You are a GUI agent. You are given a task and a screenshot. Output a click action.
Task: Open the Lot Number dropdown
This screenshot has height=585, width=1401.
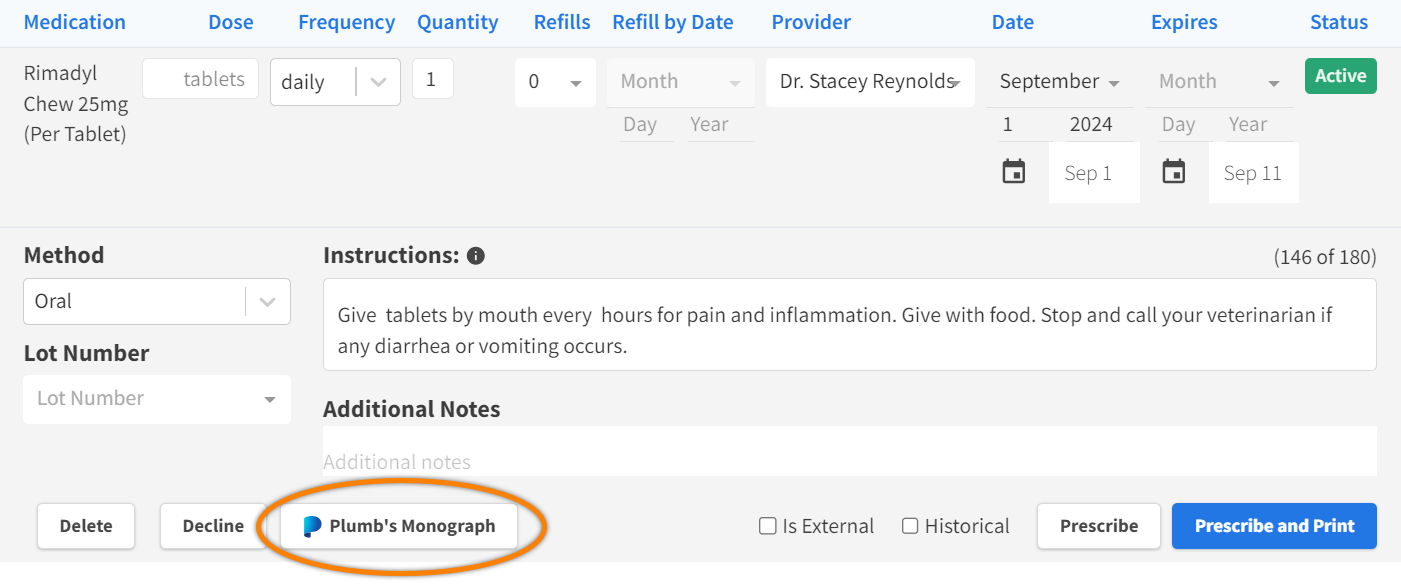pos(157,399)
